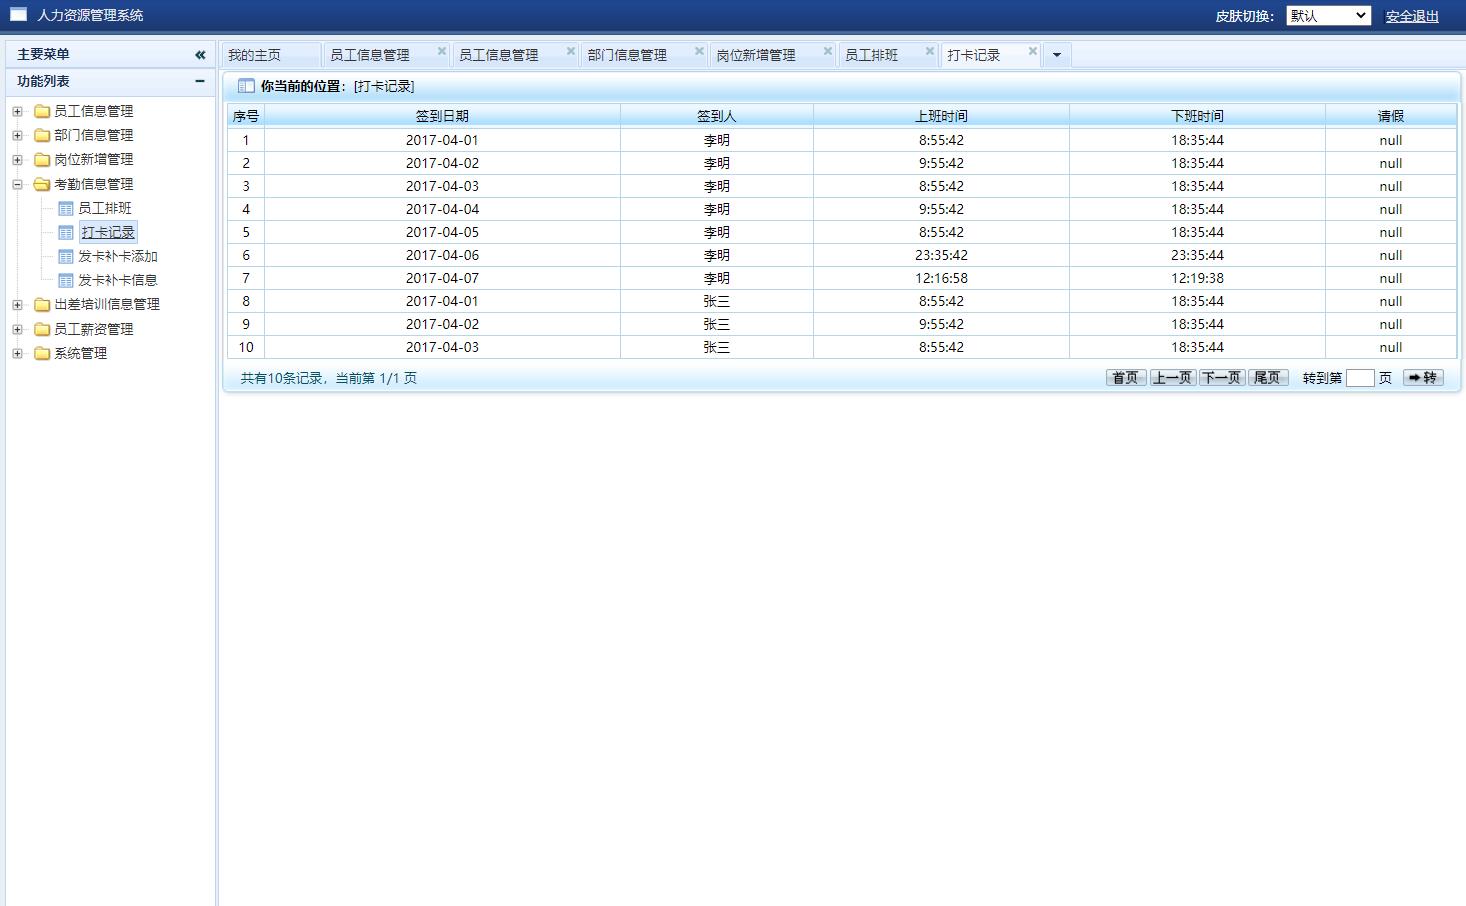
Task: Select 打卡记录 in the sidebar tree
Action: tap(108, 232)
